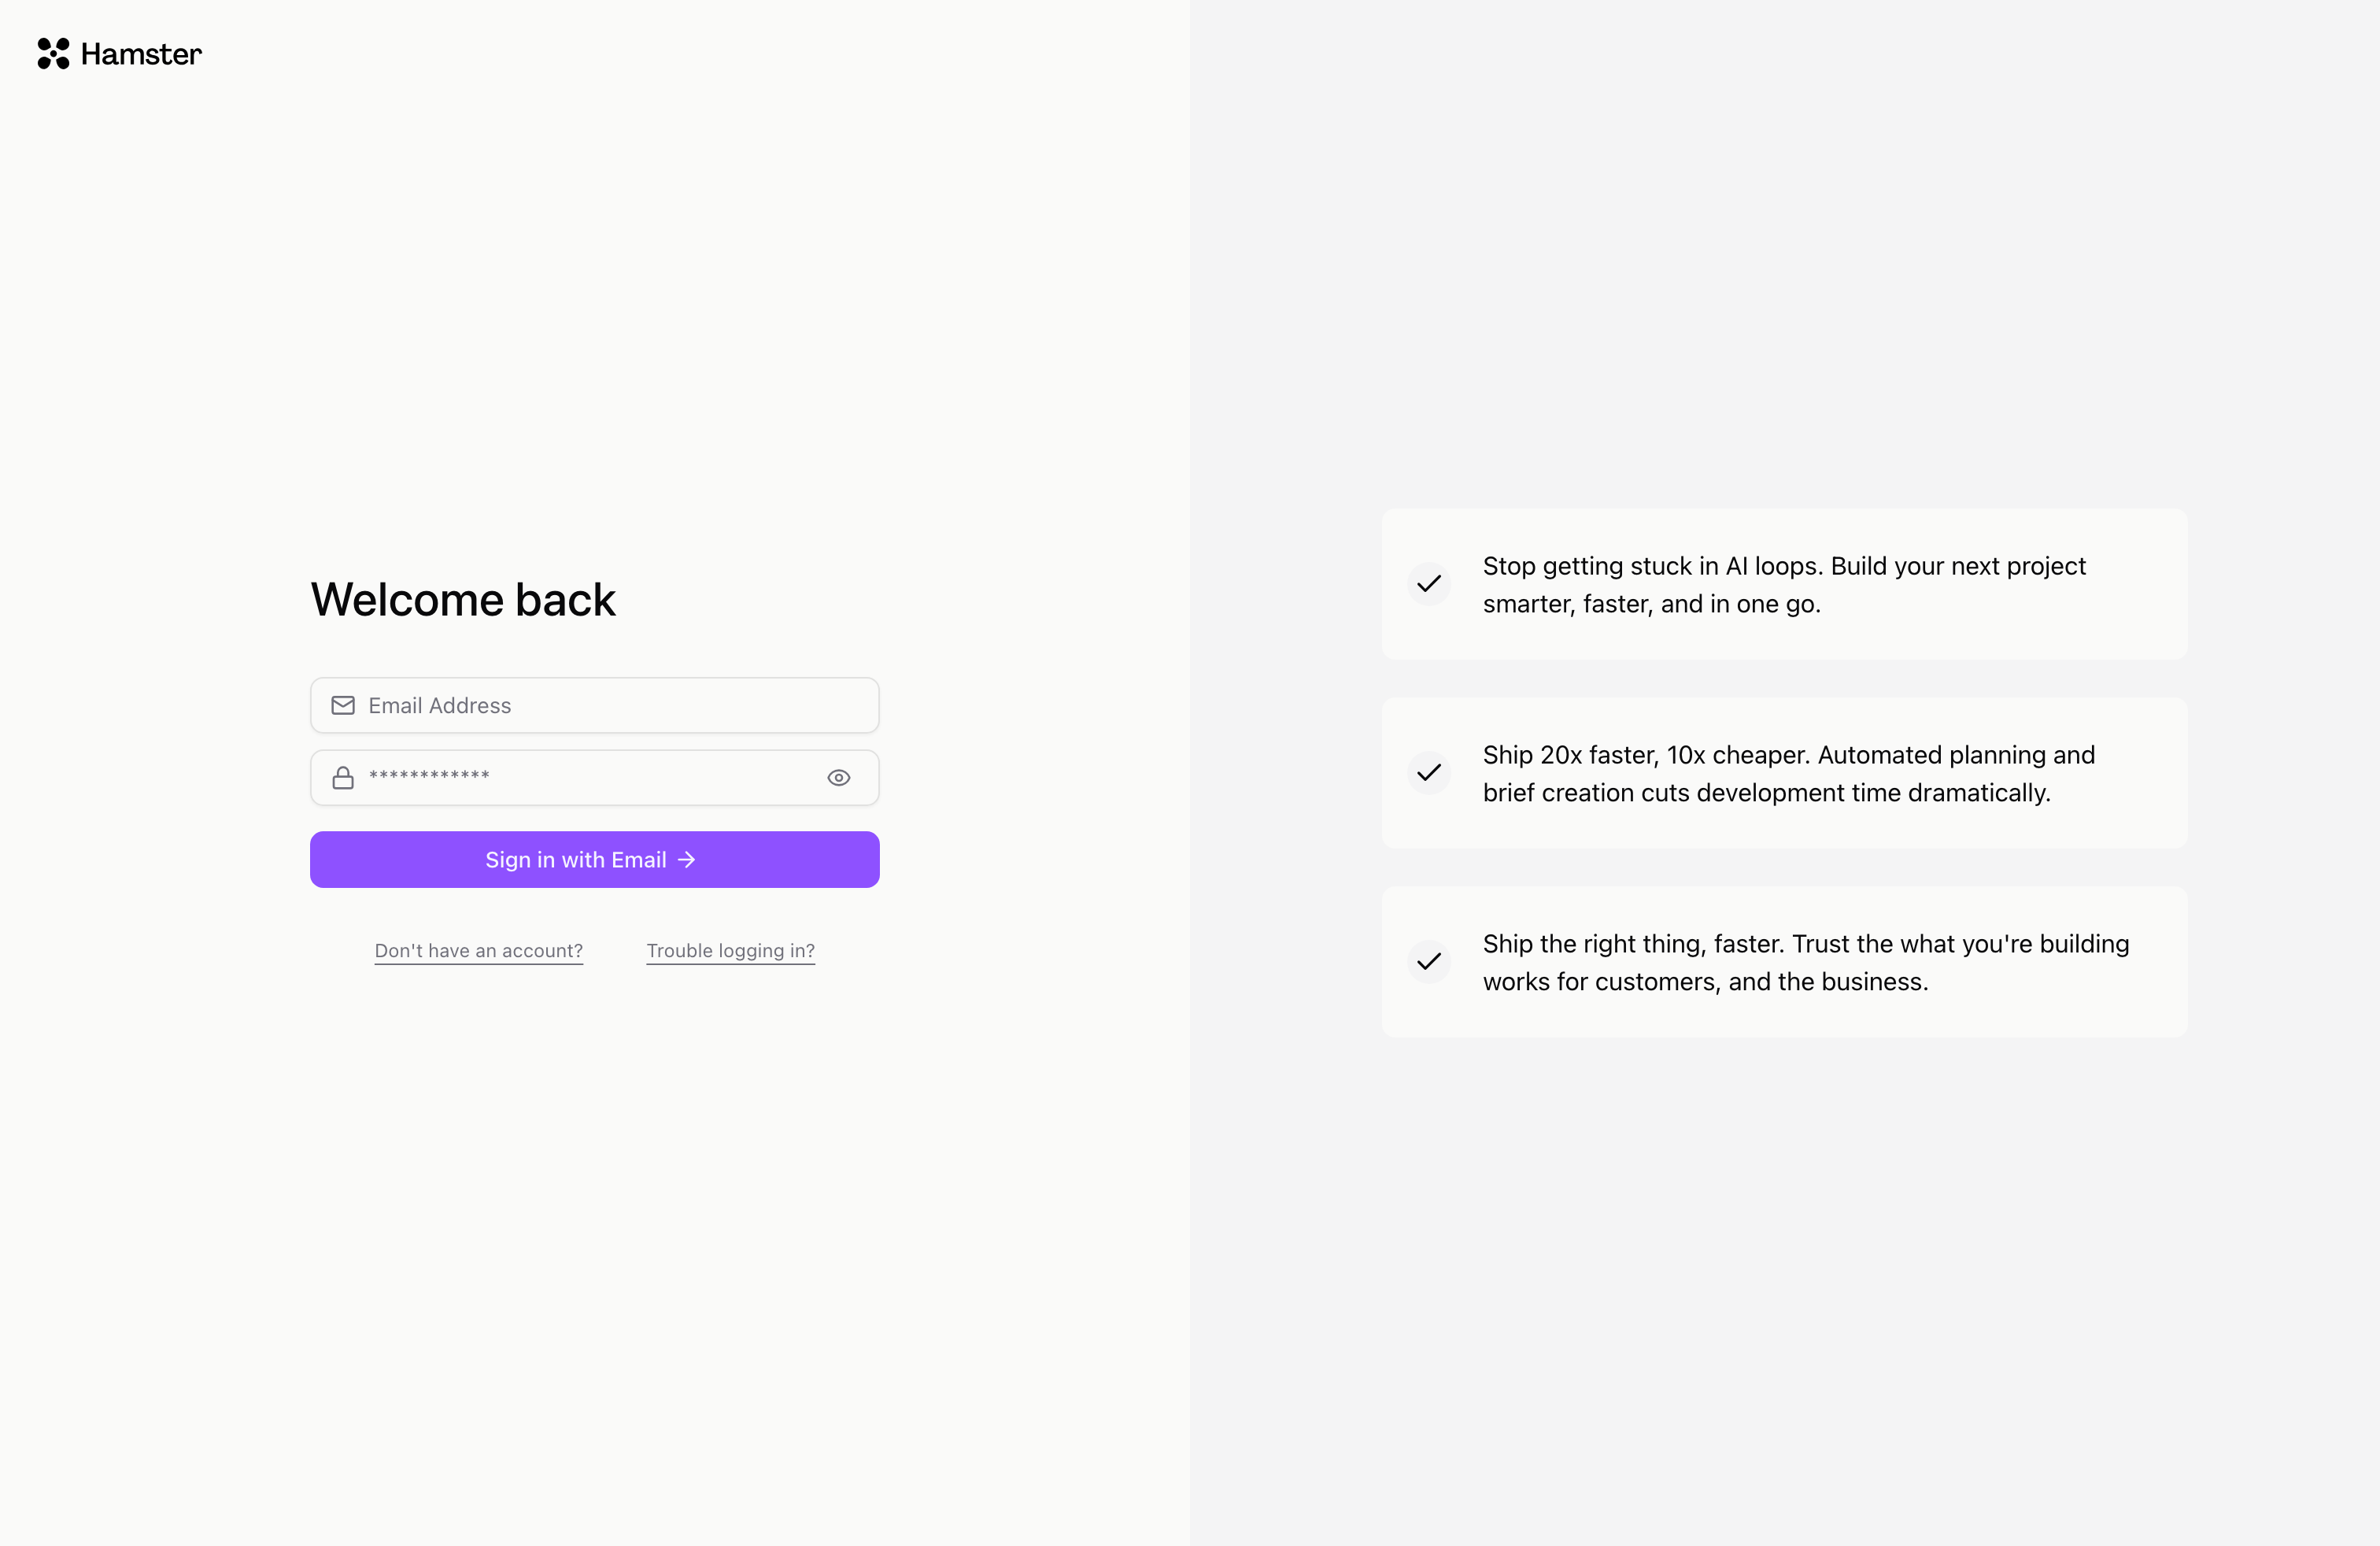Click the envelope icon in the email field
Image resolution: width=2380 pixels, height=1546 pixels.
(x=343, y=705)
